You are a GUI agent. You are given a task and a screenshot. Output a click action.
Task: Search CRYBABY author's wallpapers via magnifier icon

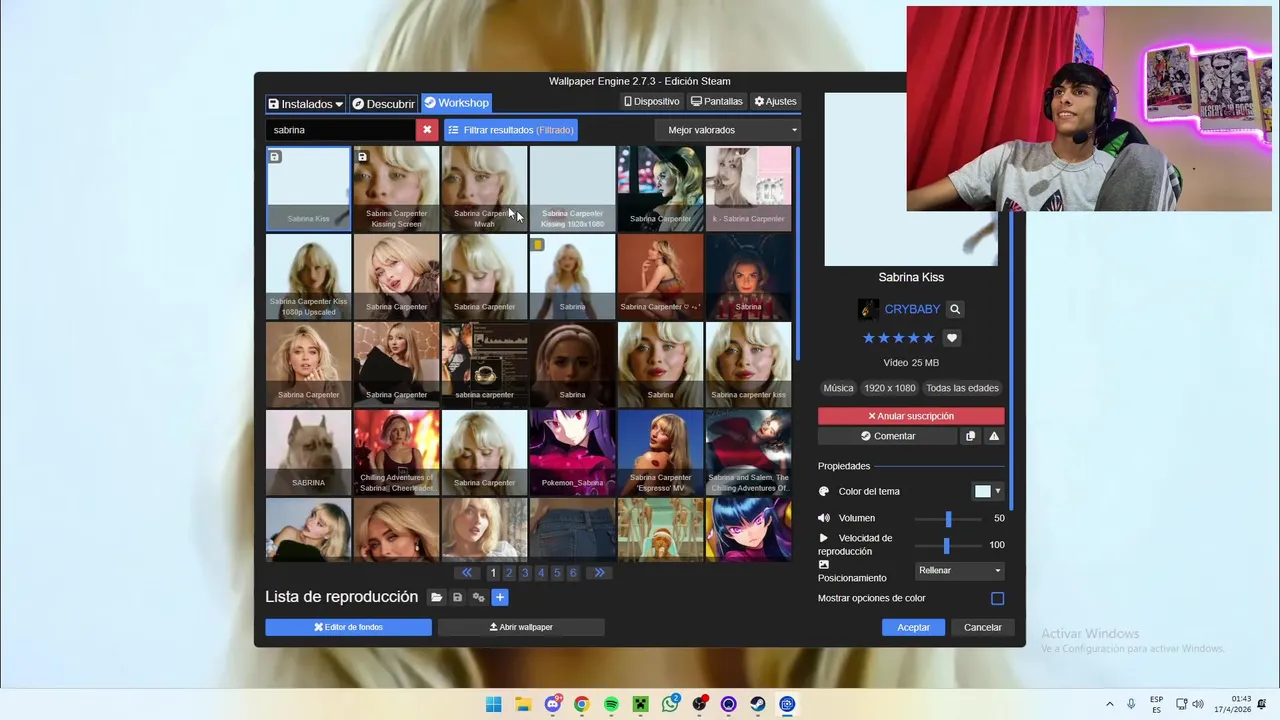955,310
